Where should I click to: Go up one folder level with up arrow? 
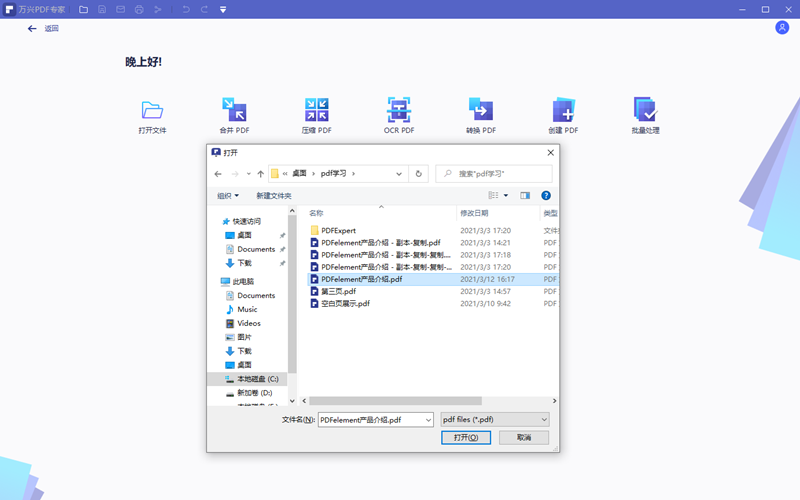[261, 174]
